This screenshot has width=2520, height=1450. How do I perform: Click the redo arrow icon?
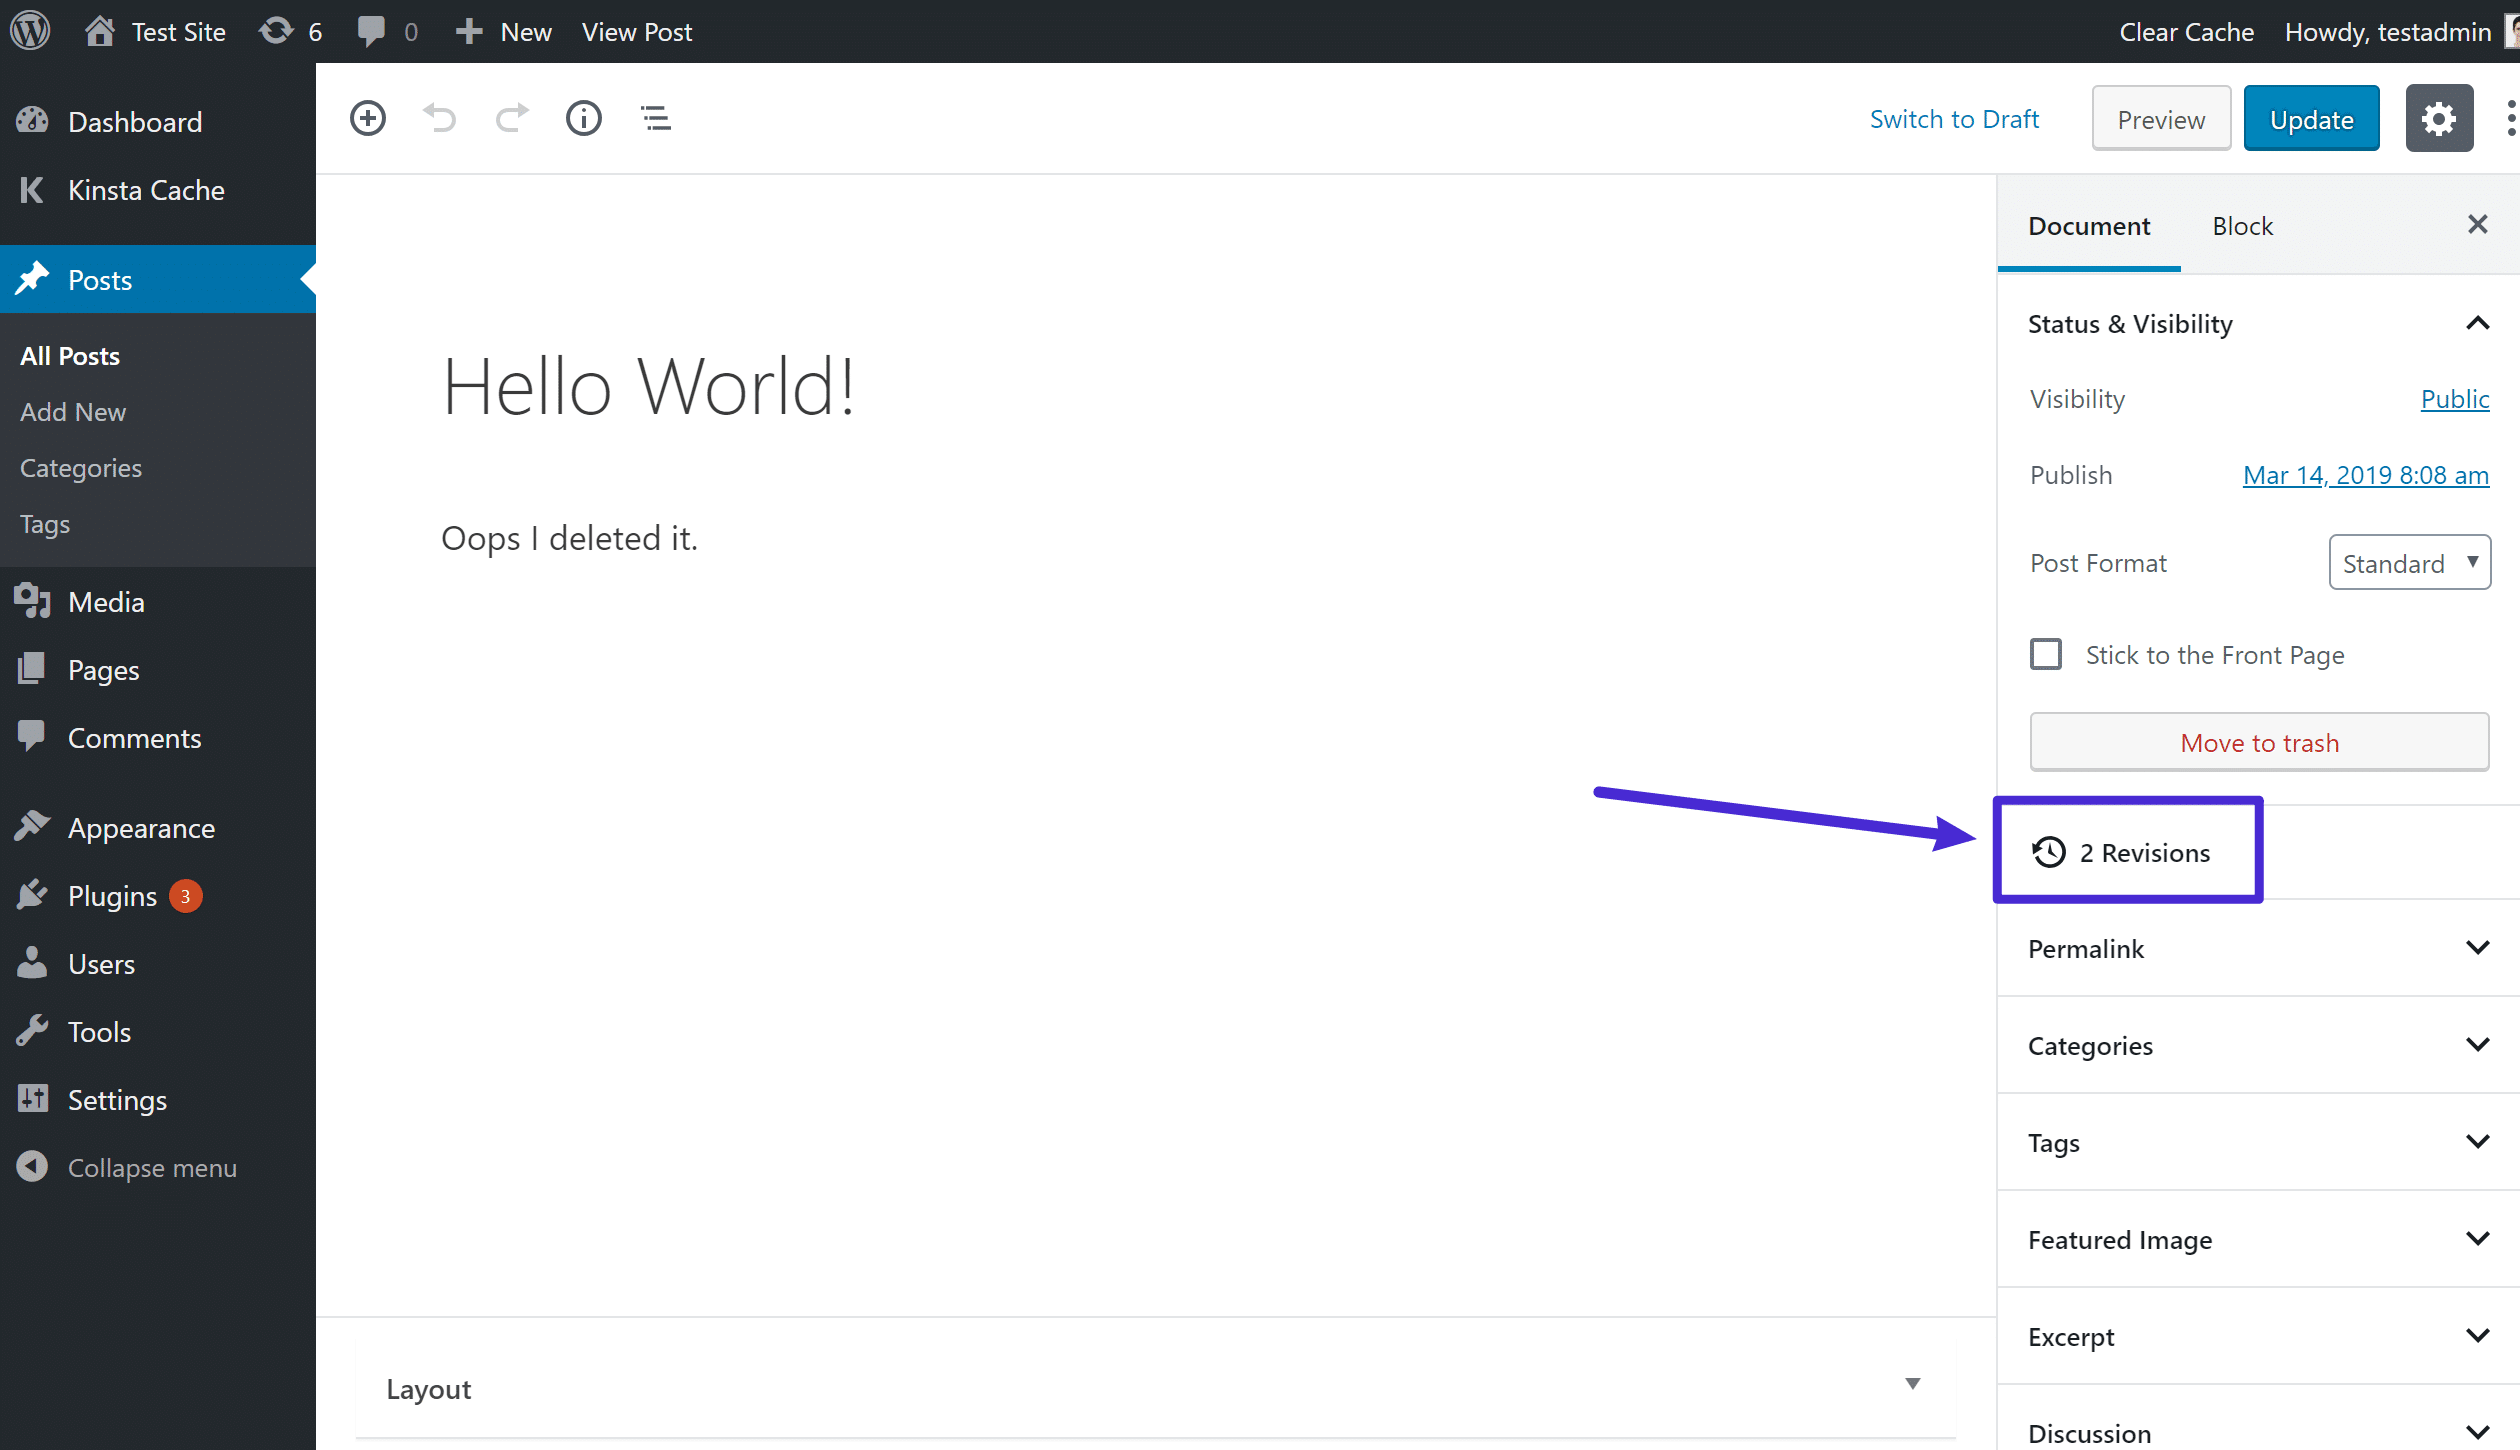512,118
